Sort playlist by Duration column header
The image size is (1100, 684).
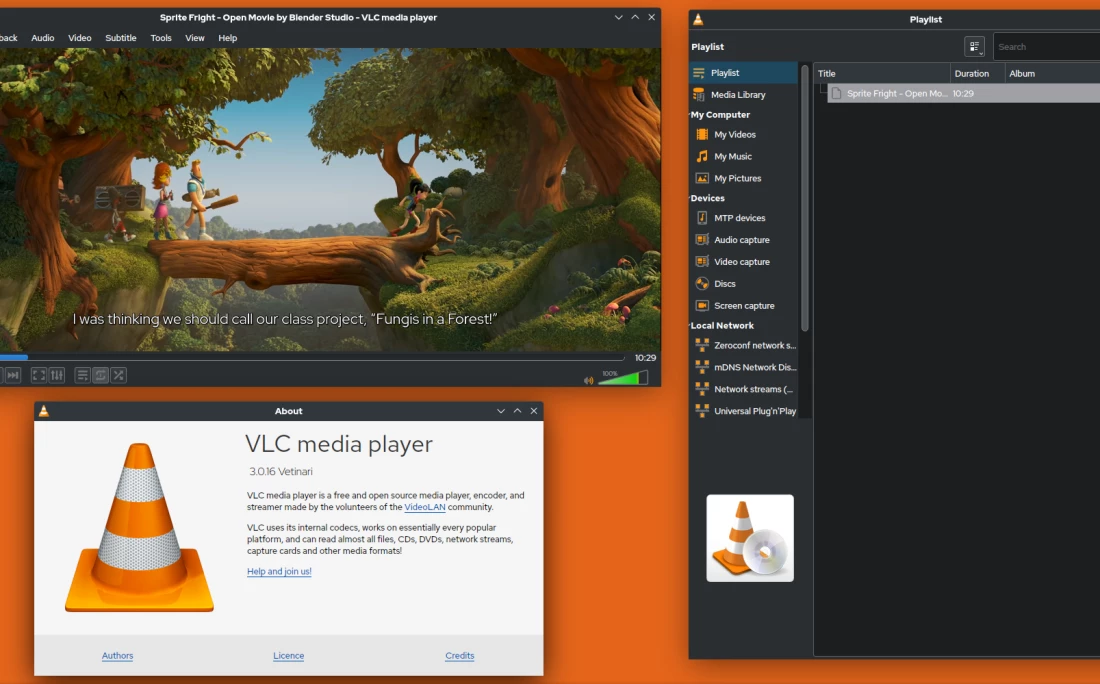[971, 74]
